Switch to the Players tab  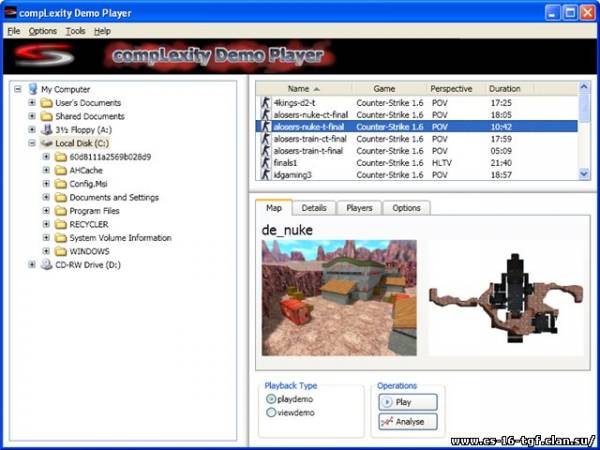coord(359,208)
